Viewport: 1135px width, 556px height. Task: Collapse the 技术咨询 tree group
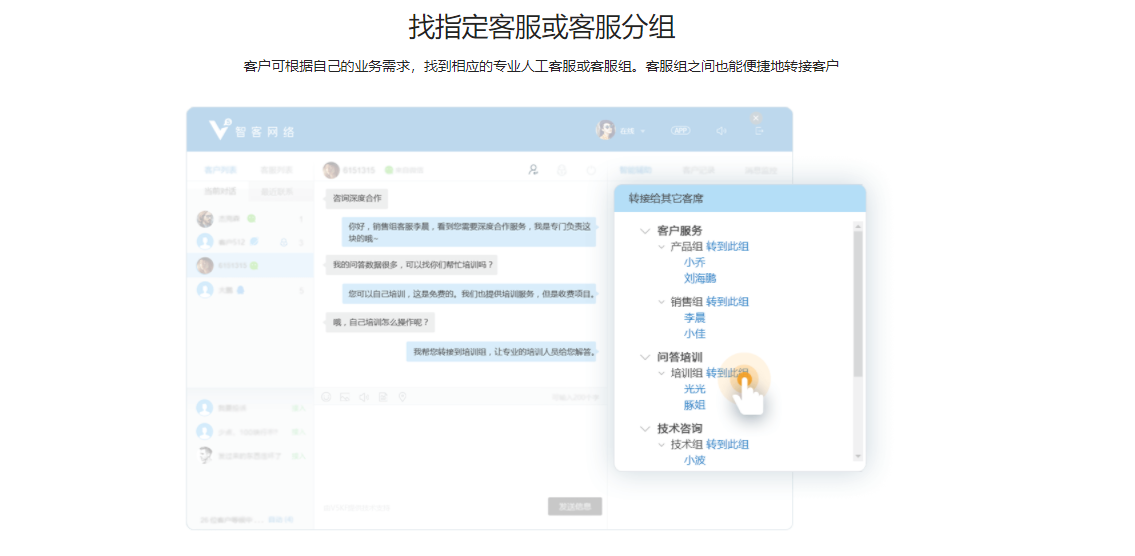pos(645,429)
